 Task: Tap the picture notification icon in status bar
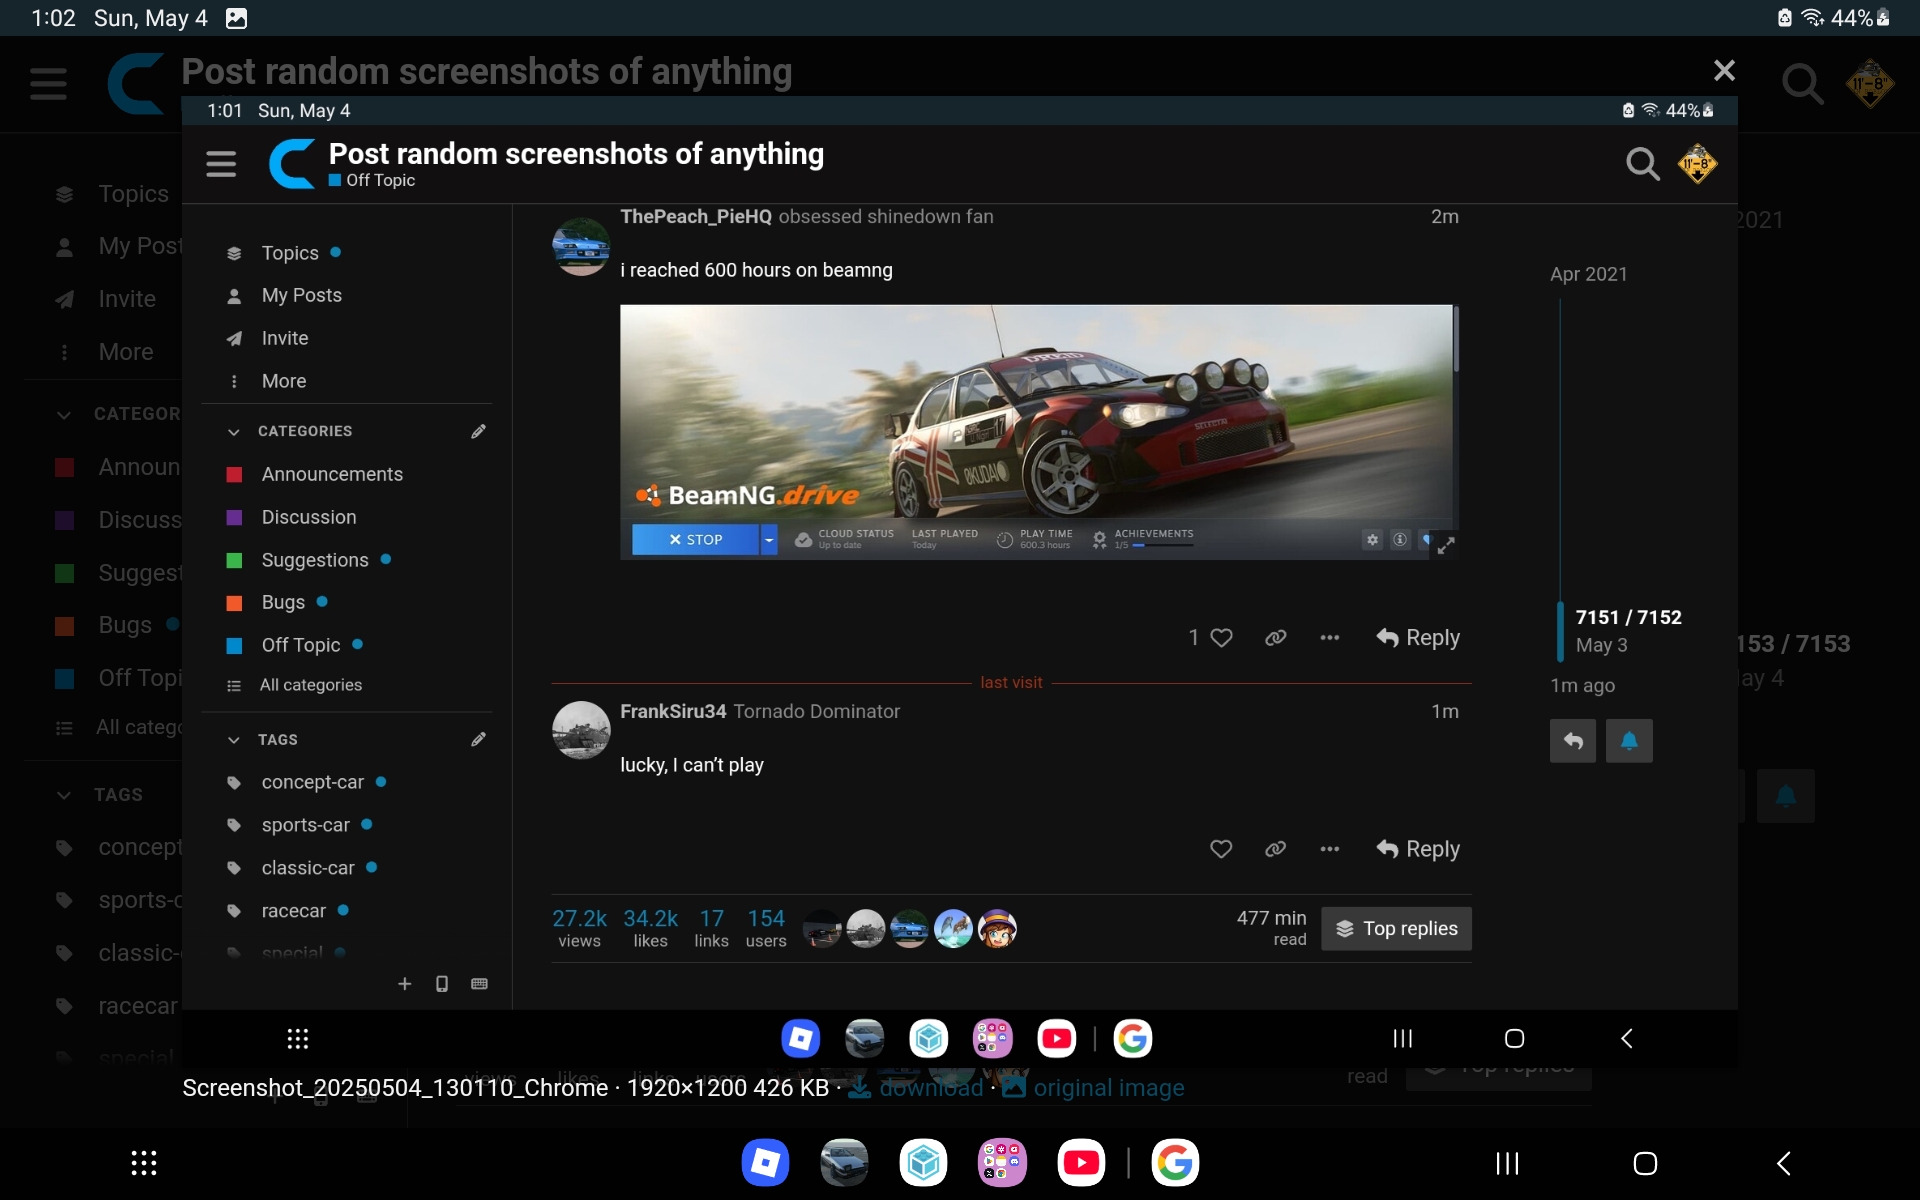point(236,18)
